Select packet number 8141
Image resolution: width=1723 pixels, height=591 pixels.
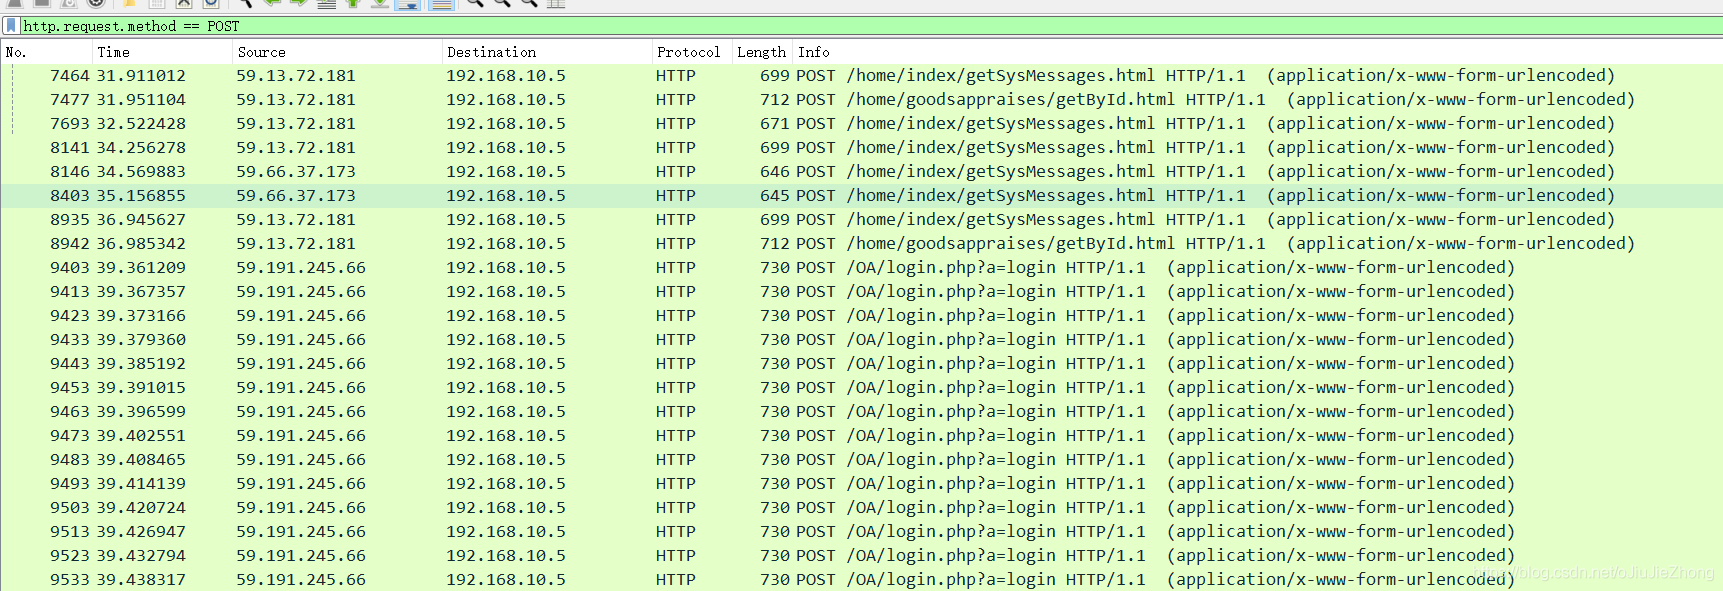tap(861, 147)
